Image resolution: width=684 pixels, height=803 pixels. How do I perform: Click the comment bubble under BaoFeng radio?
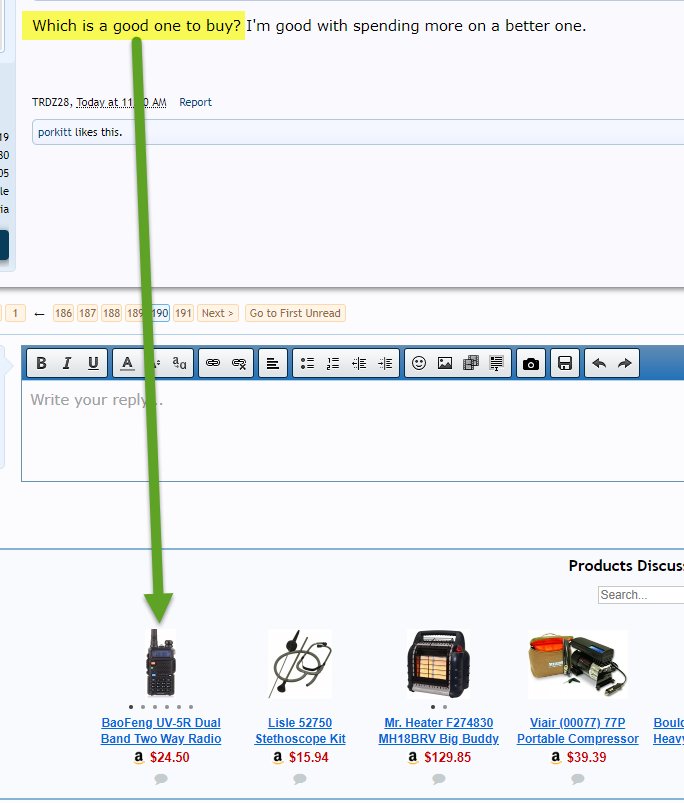point(161,779)
